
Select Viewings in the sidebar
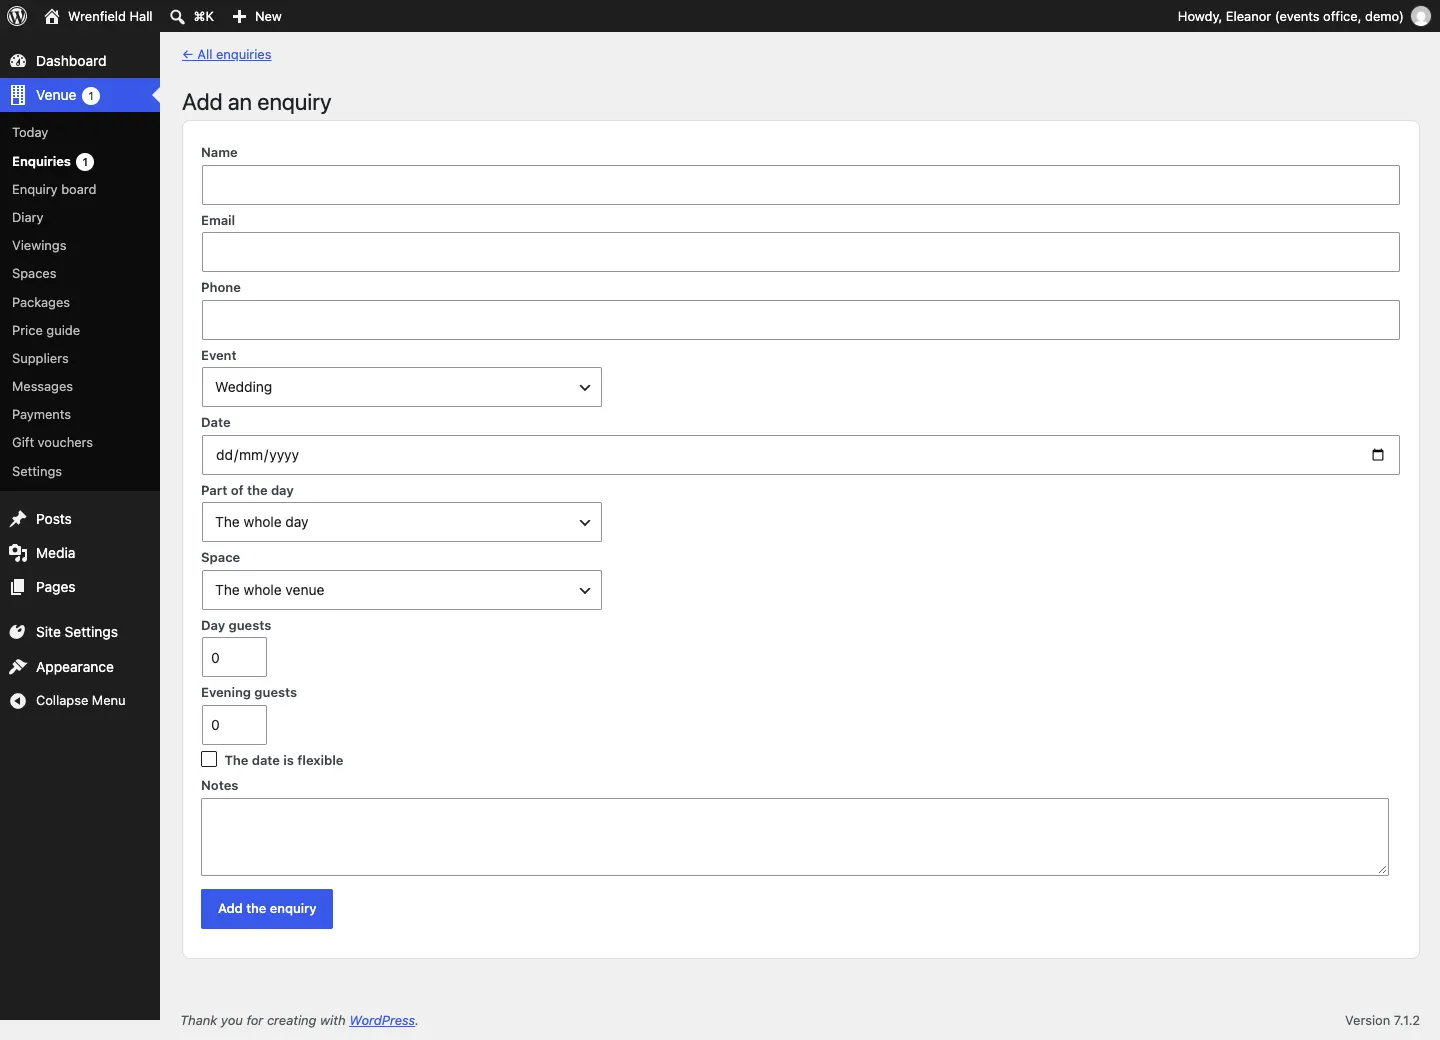click(x=39, y=246)
